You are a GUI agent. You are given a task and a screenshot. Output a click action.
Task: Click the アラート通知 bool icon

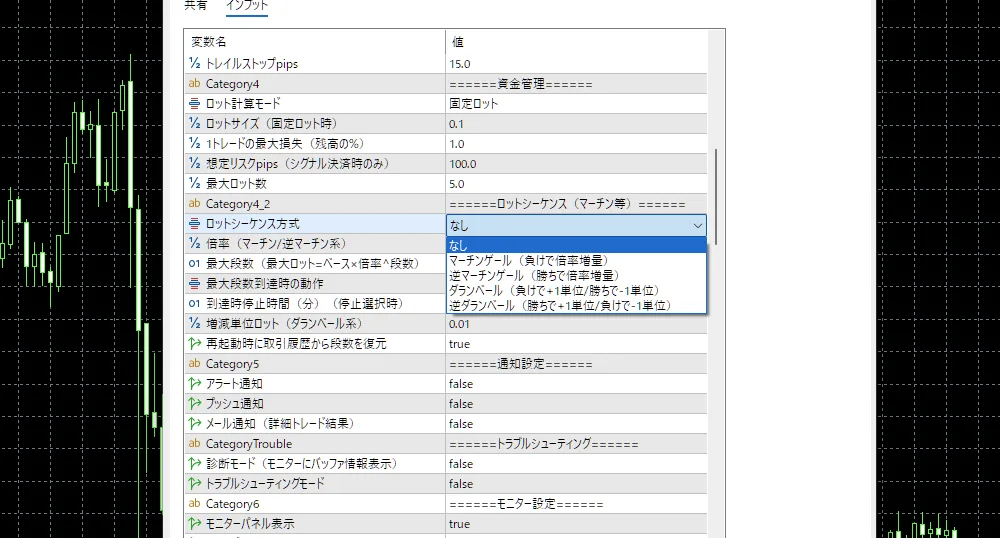(x=195, y=384)
